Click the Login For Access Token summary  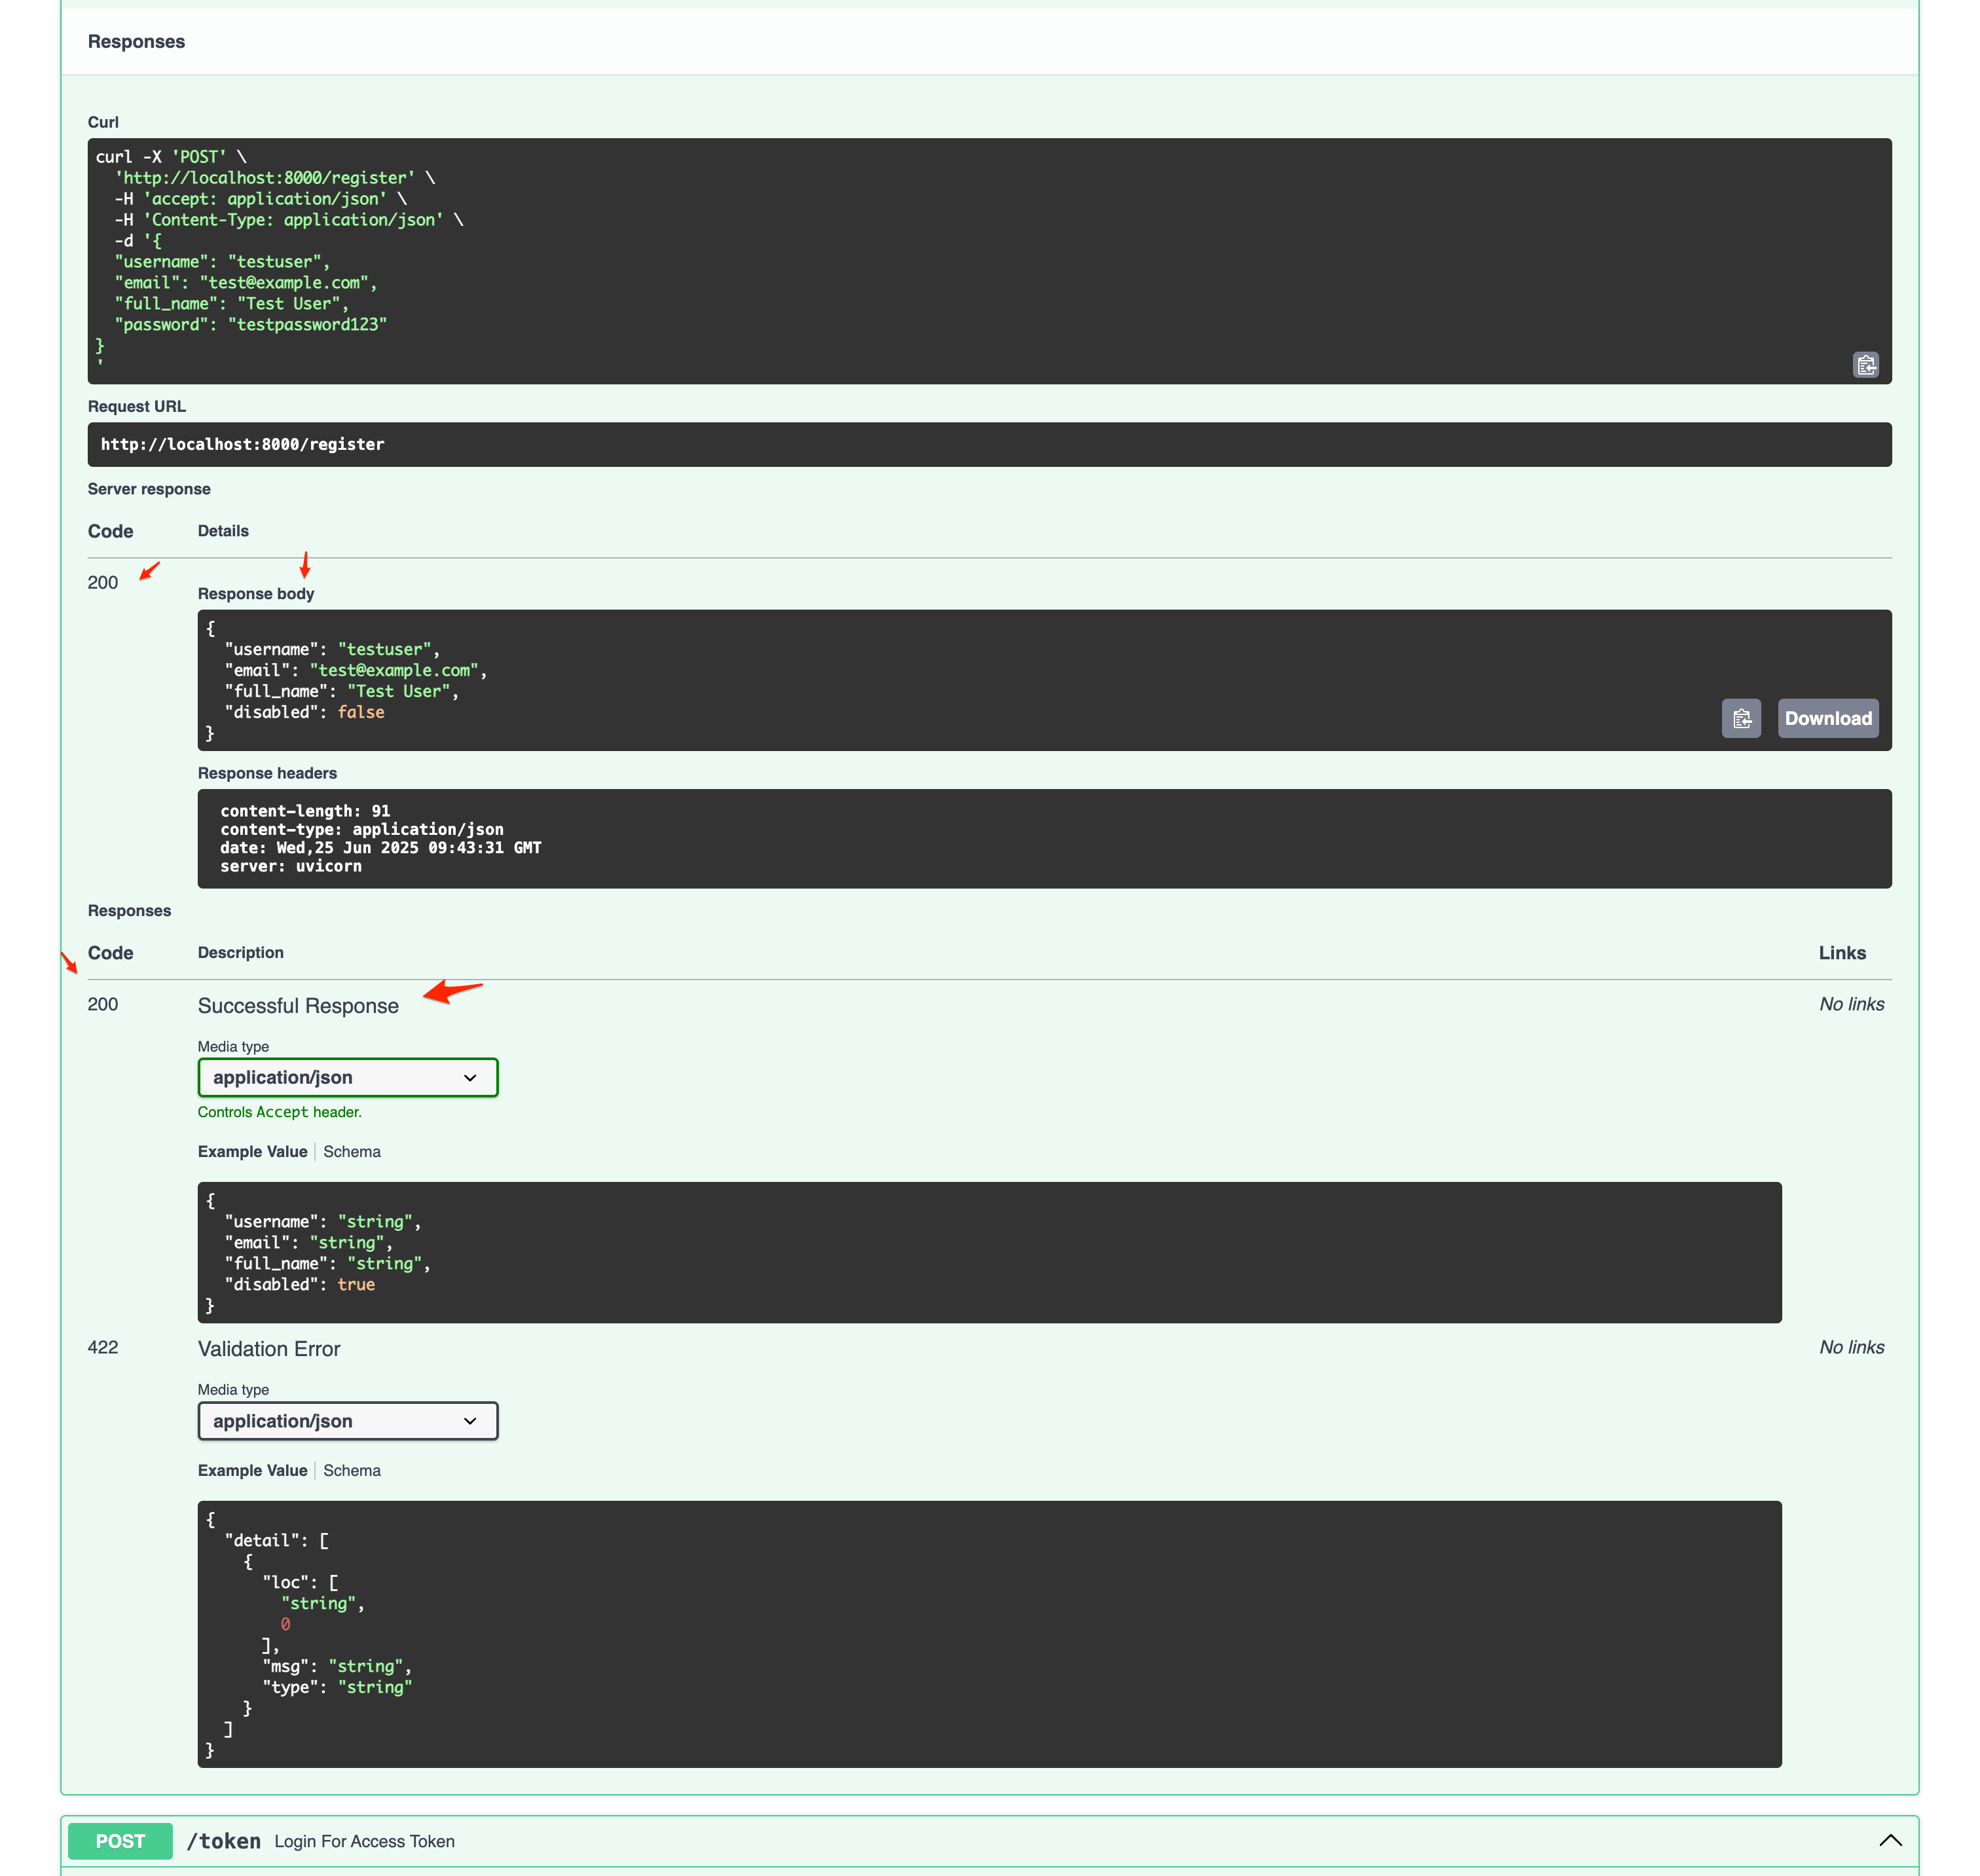pyautogui.click(x=364, y=1841)
